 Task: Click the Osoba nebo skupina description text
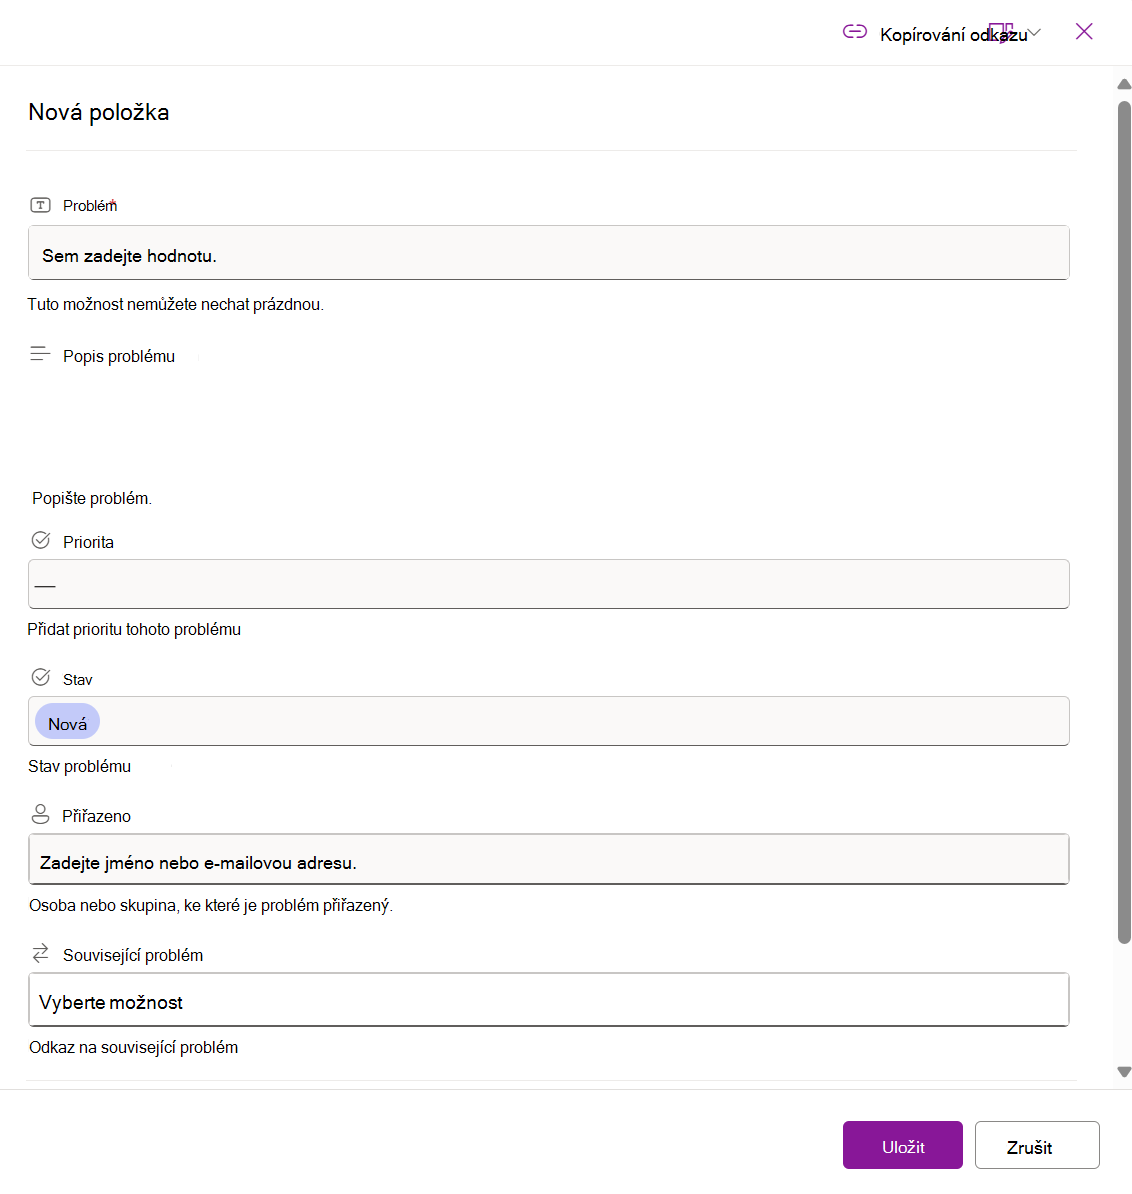pyautogui.click(x=211, y=905)
